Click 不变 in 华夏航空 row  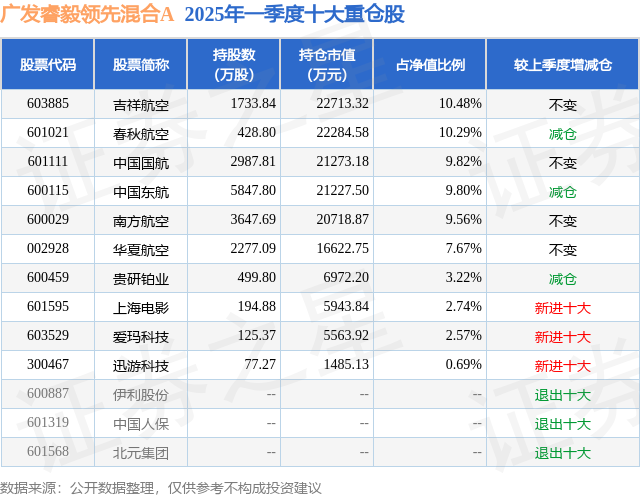coord(563,250)
